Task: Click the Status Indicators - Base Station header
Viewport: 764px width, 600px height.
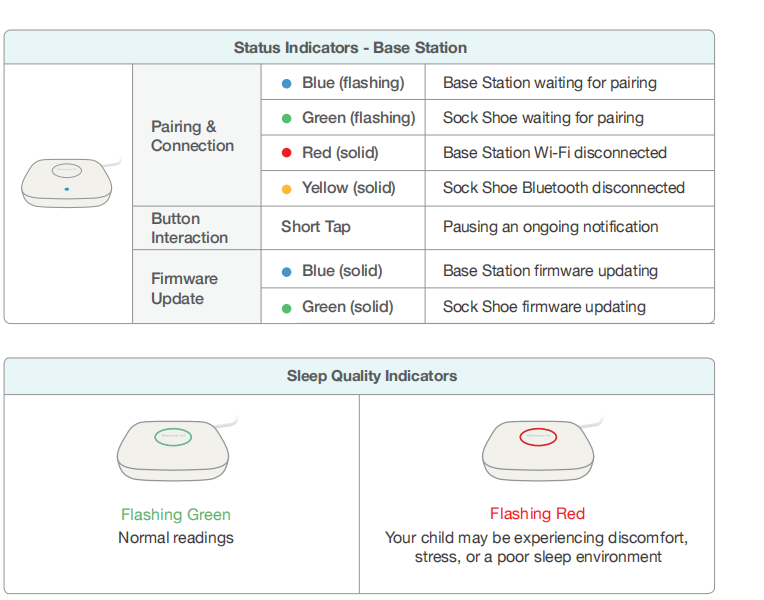Action: [x=350, y=47]
